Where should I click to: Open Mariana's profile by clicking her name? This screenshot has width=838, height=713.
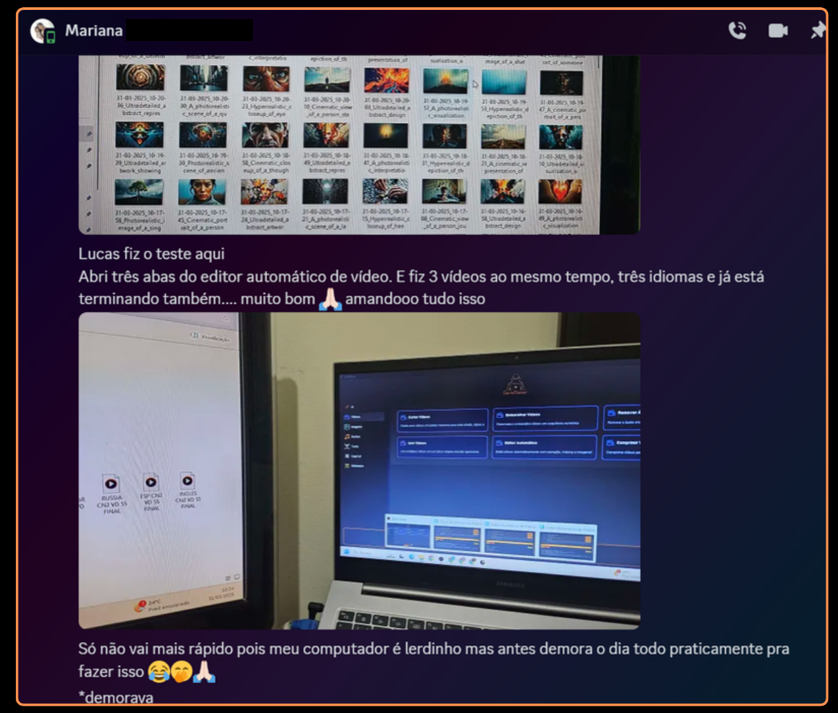tap(94, 31)
